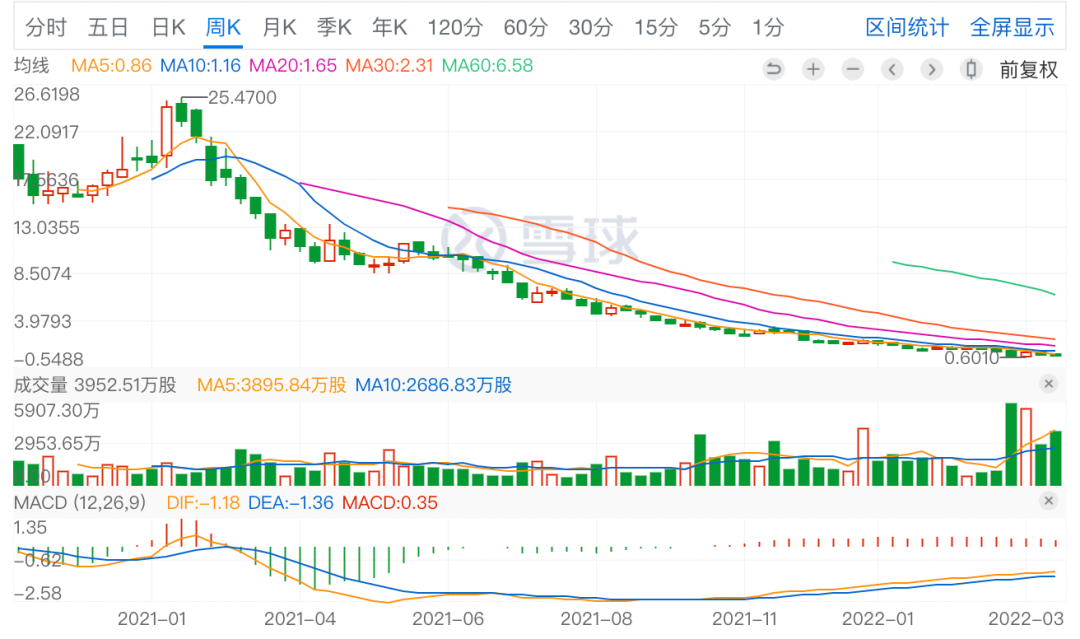Click the 2021-08 date axis label
1080x639 pixels.
tap(596, 618)
